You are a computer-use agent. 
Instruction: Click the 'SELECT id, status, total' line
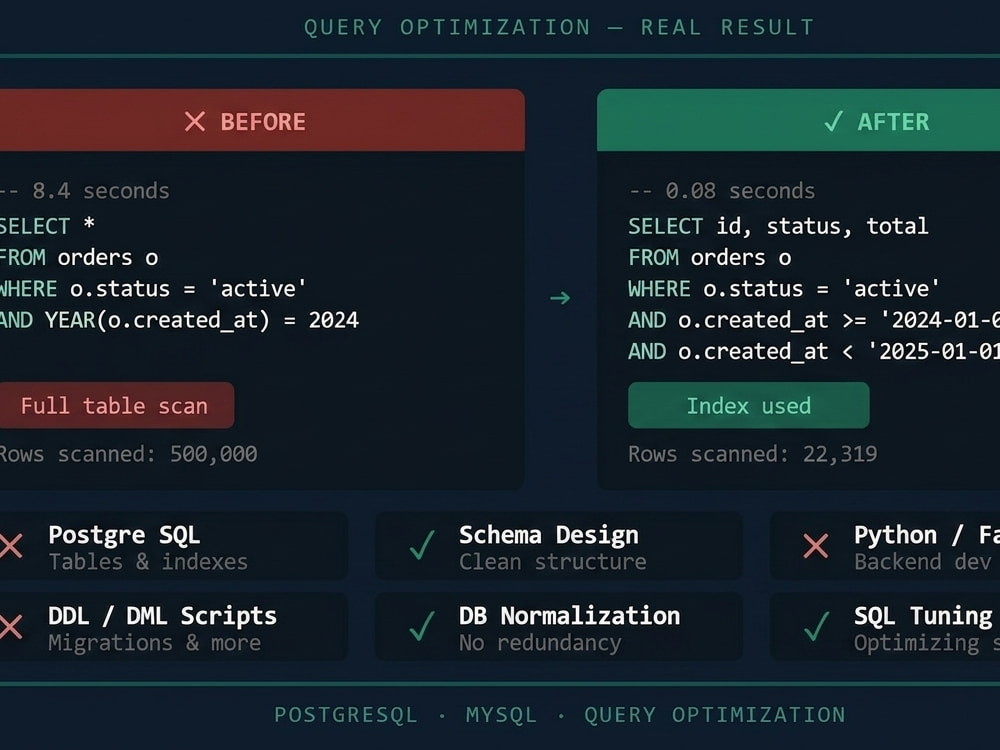[x=778, y=226]
